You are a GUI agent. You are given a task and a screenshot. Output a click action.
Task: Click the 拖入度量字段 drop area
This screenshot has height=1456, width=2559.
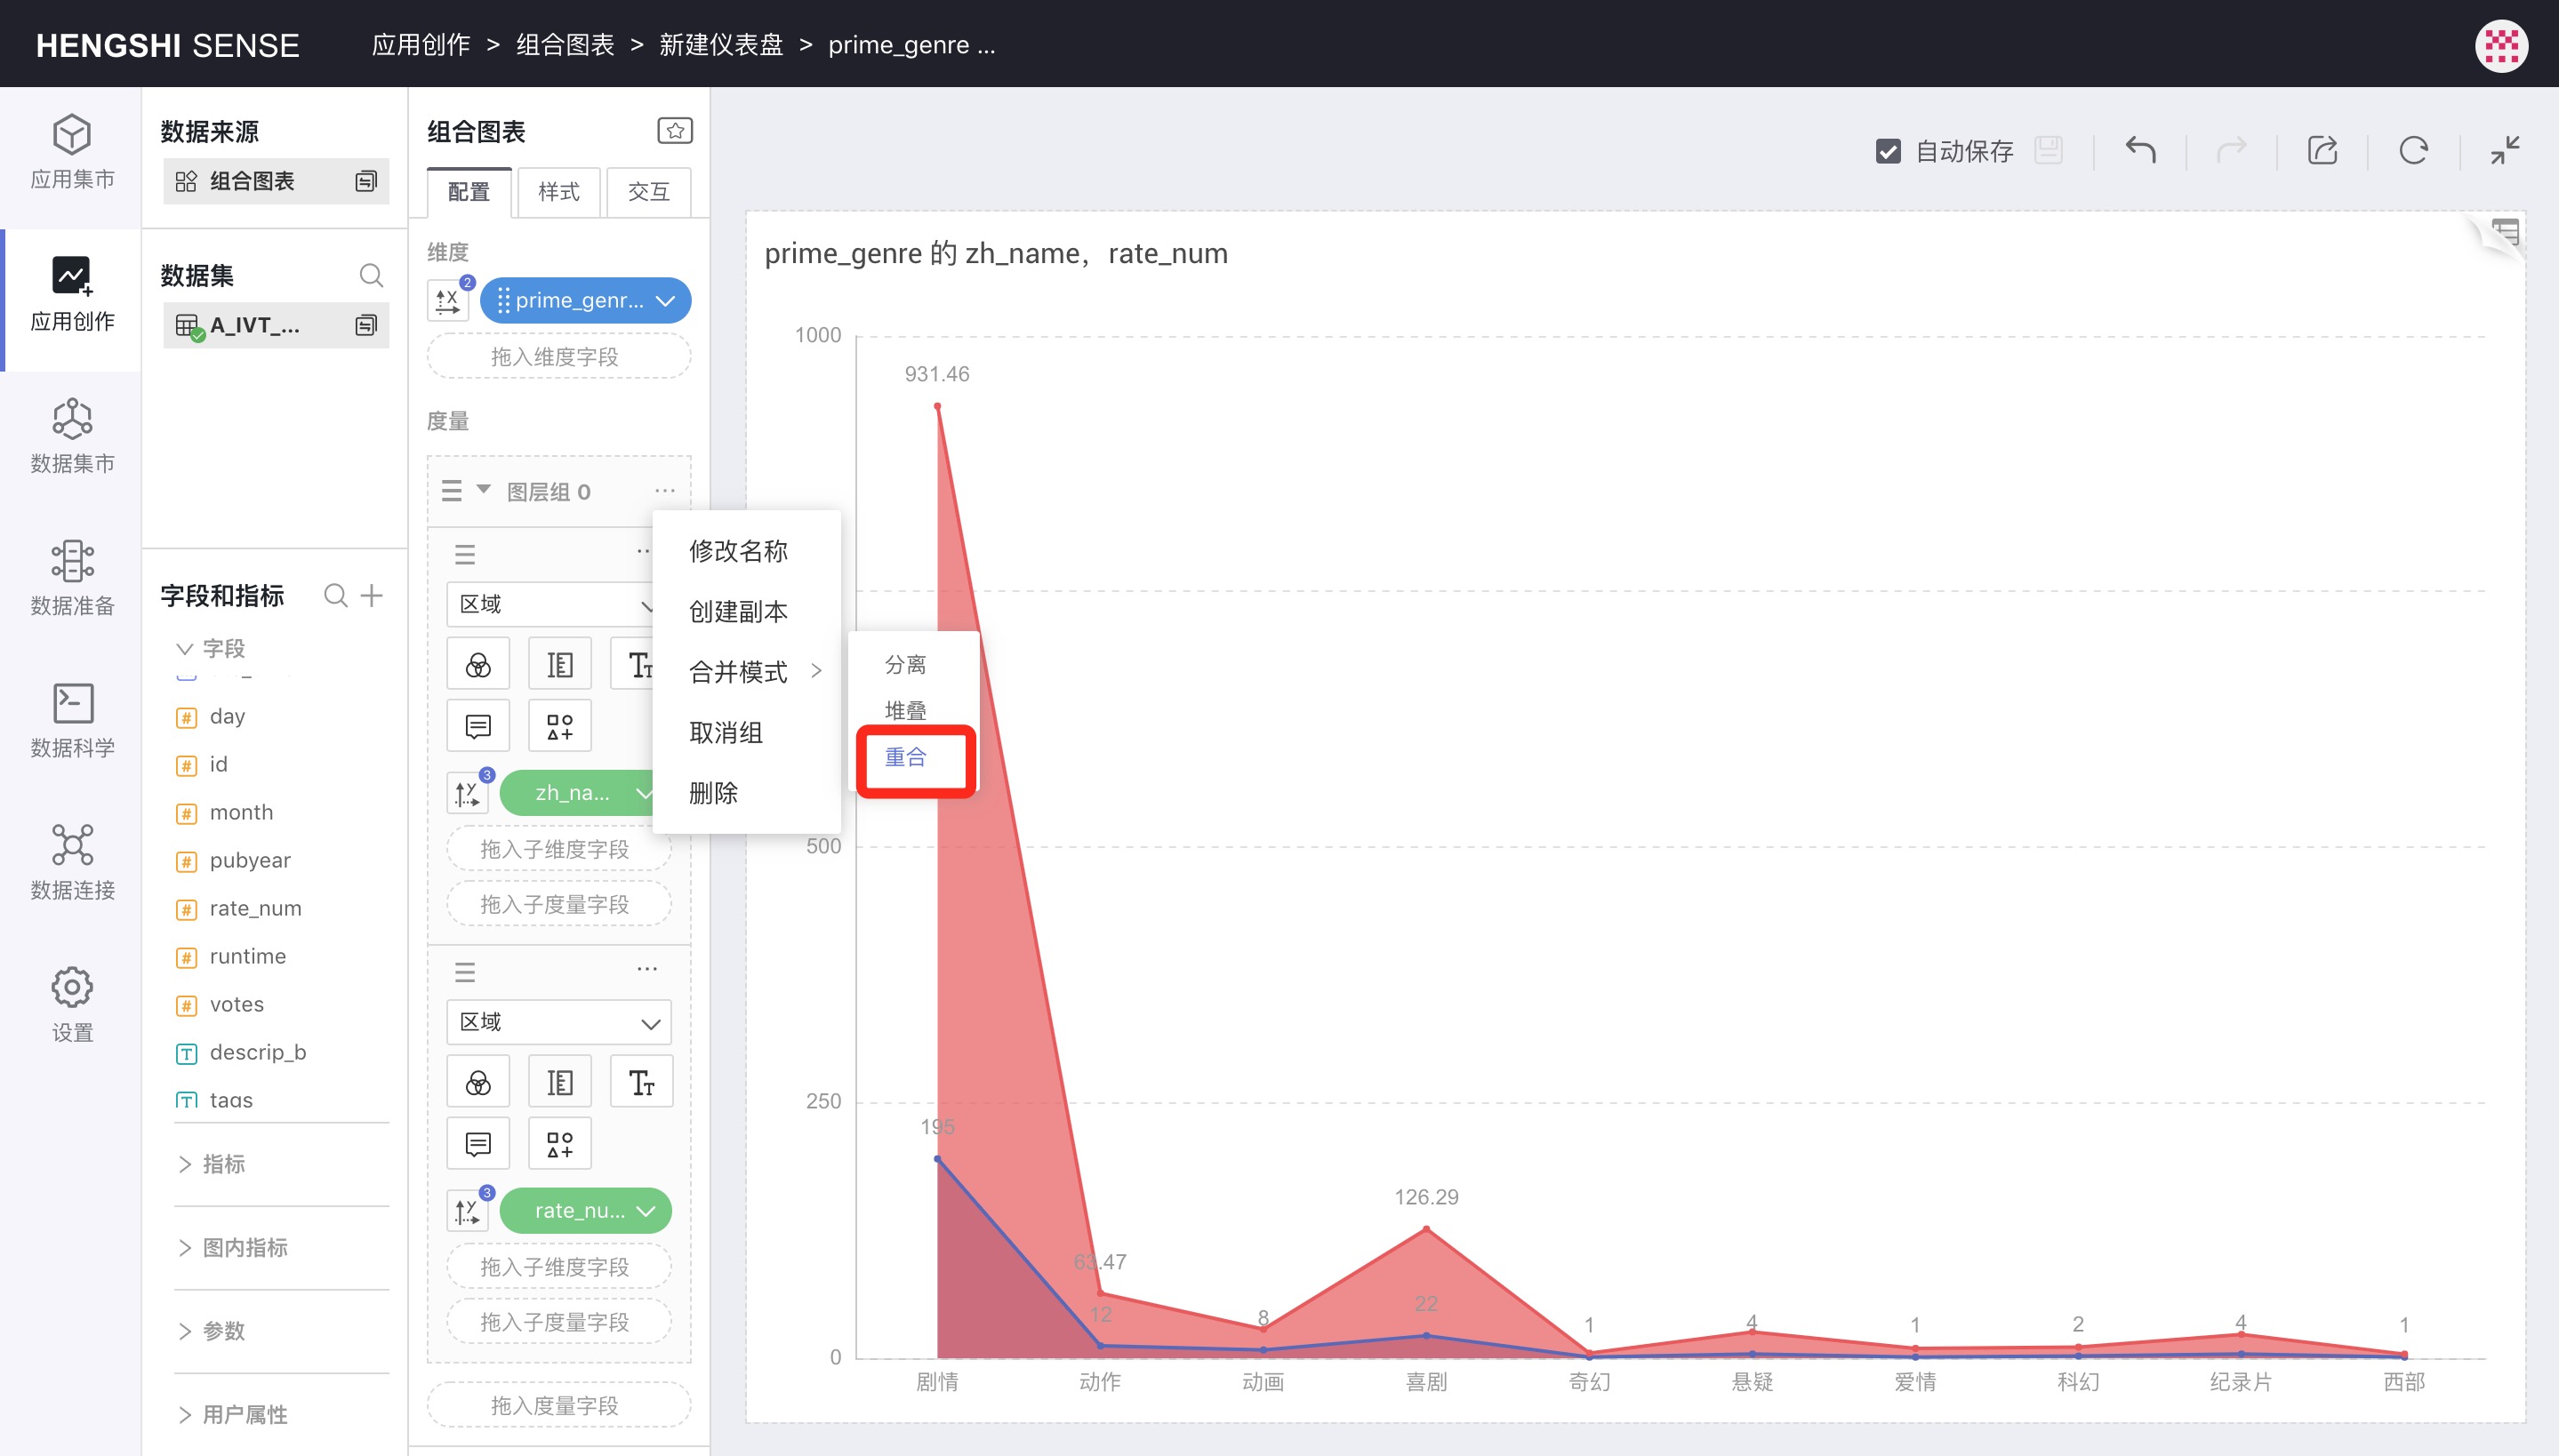[558, 1405]
